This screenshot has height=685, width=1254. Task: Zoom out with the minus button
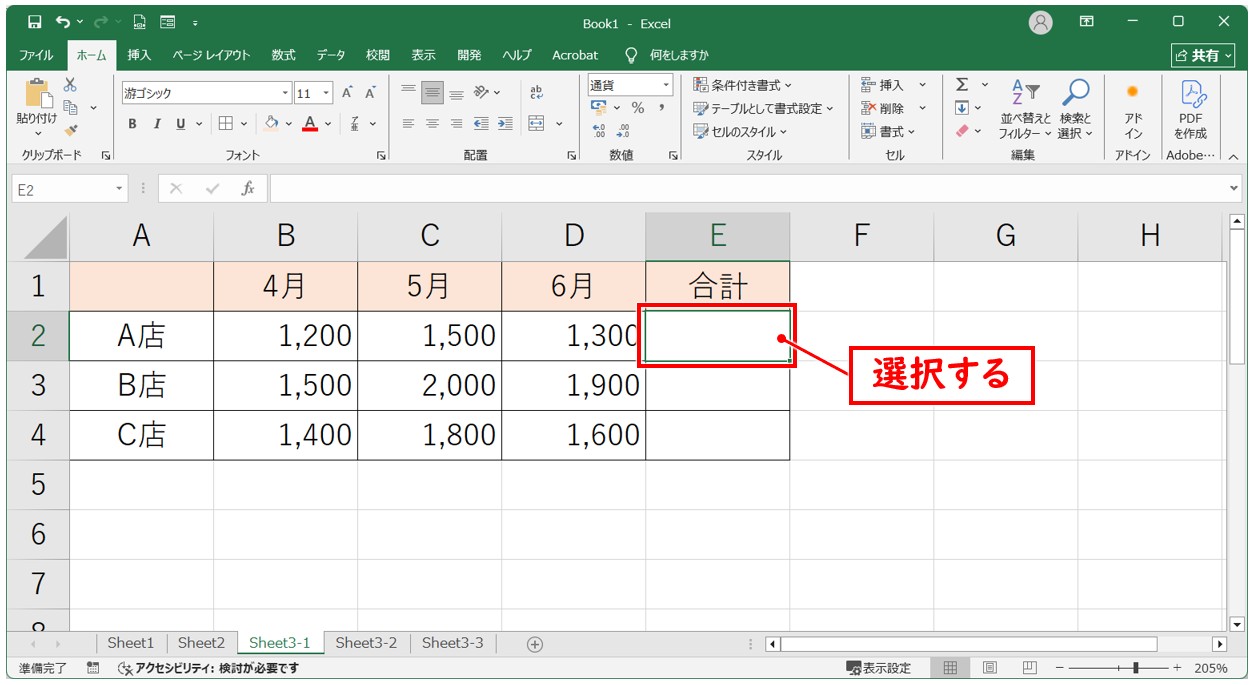(x=1060, y=668)
